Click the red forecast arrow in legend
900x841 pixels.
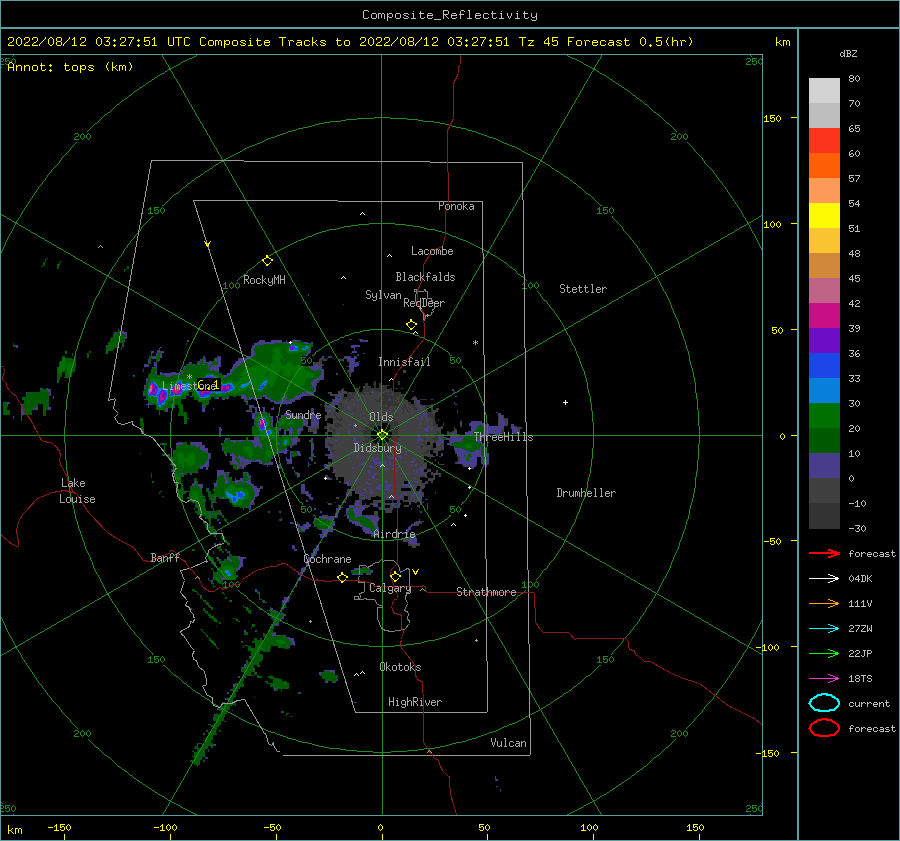[x=824, y=553]
